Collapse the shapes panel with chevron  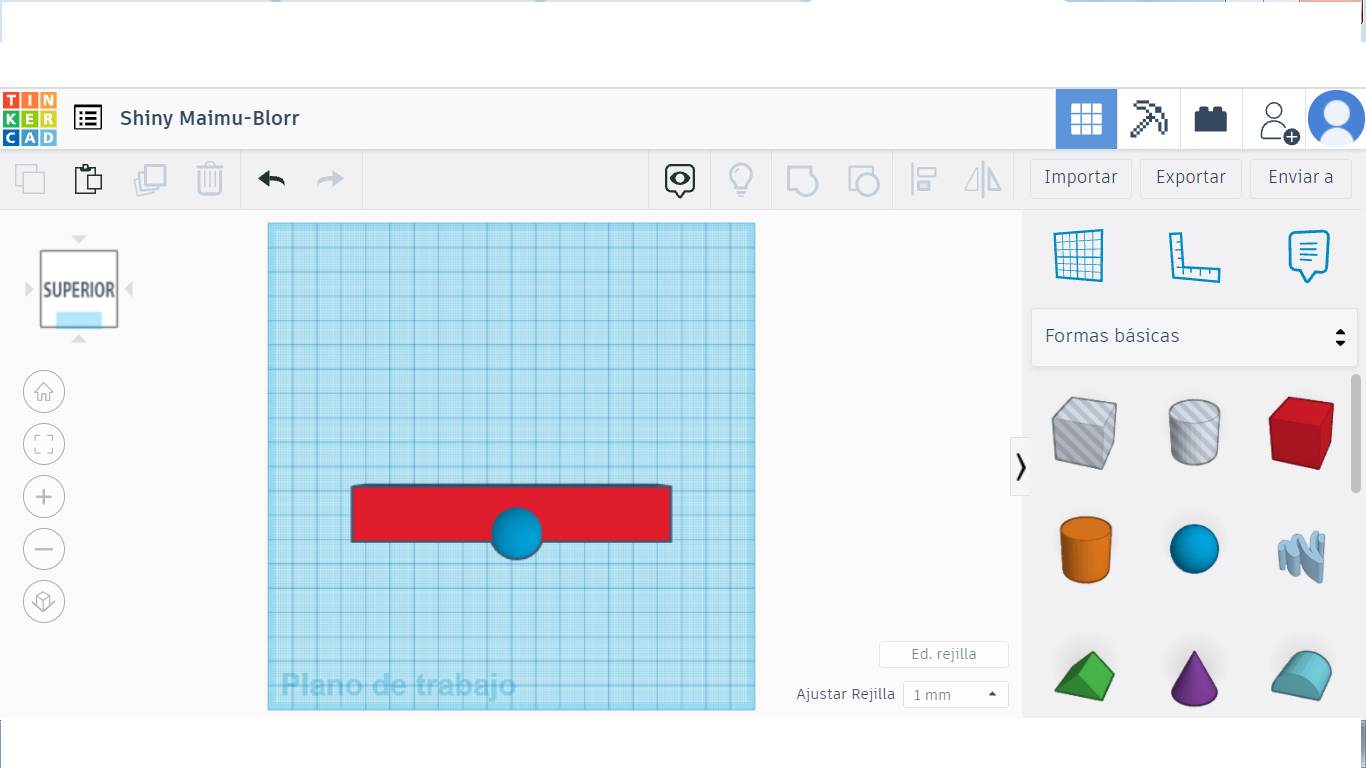(1020, 466)
